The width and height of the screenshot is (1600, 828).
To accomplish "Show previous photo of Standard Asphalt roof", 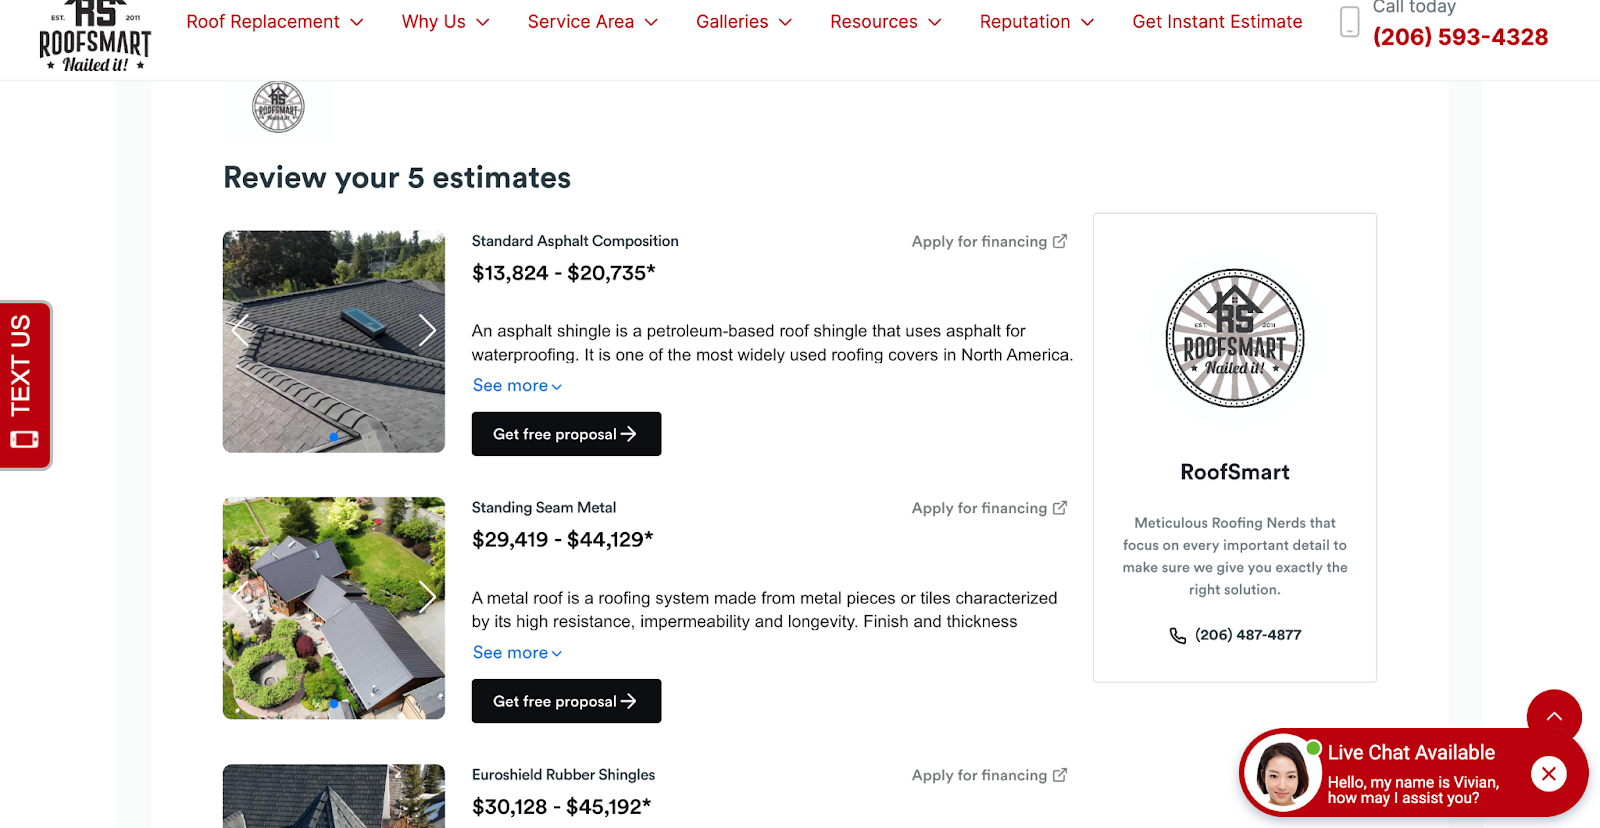I will [240, 330].
